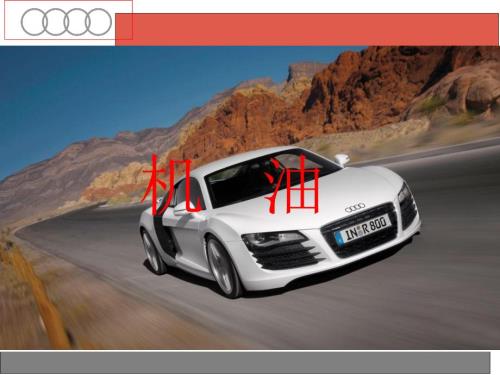Select the gray footer bar
This screenshot has height=375, width=500.
(x=245, y=362)
